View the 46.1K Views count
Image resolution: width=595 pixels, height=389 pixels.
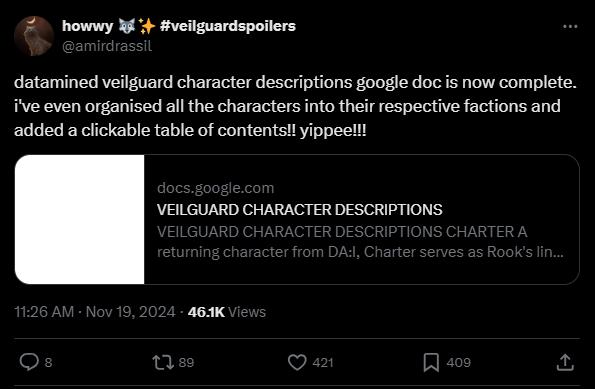pyautogui.click(x=227, y=312)
